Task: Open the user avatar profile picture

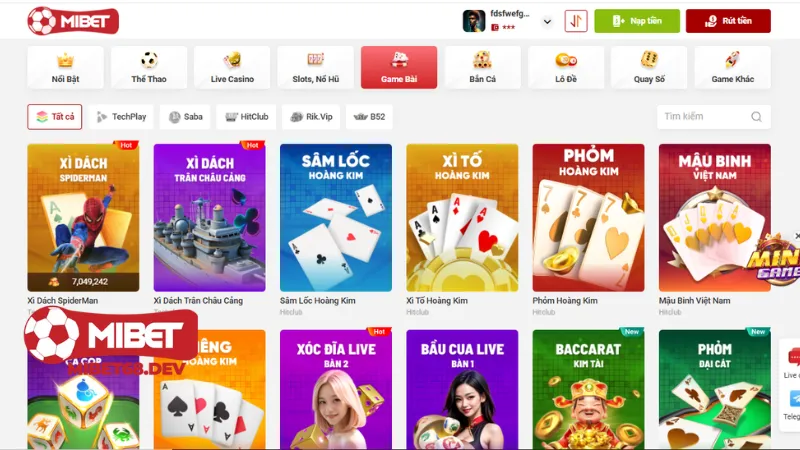Action: (x=473, y=21)
